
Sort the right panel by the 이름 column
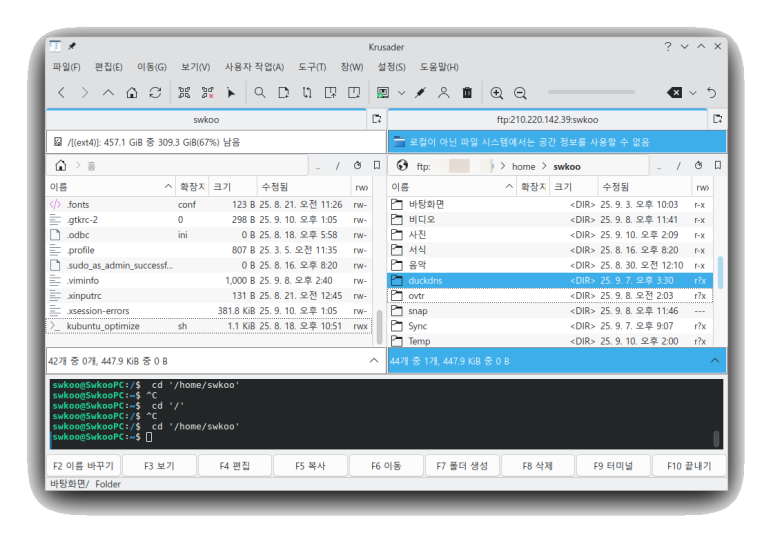coord(453,187)
